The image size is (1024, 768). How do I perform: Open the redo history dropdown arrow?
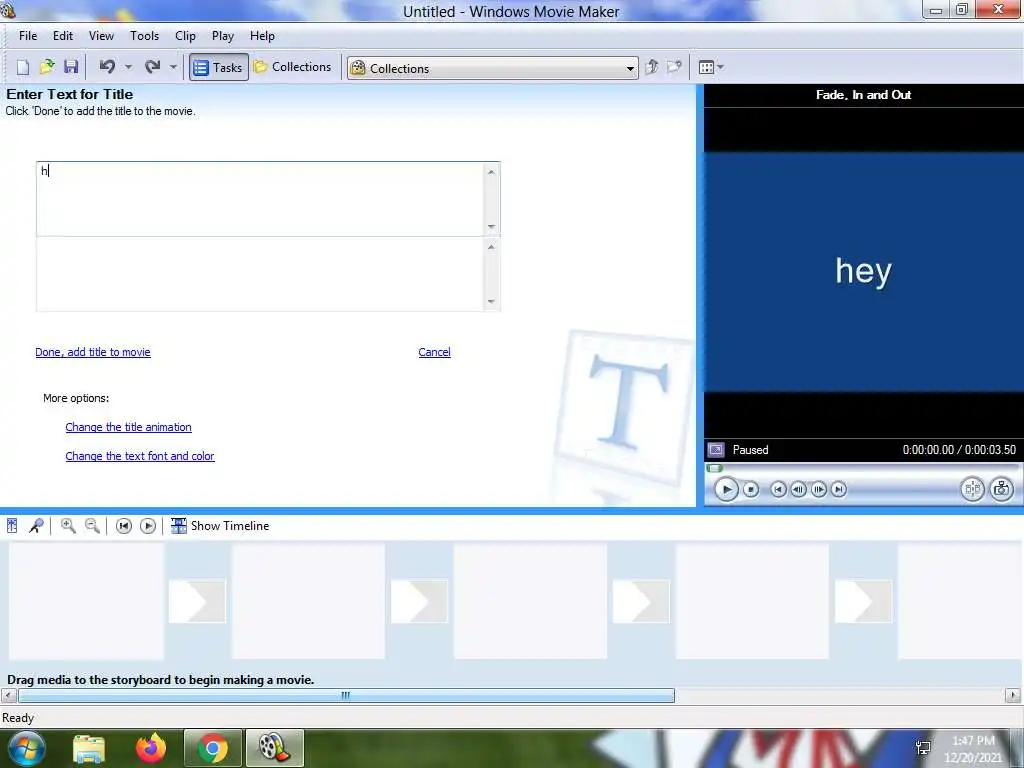(x=173, y=67)
